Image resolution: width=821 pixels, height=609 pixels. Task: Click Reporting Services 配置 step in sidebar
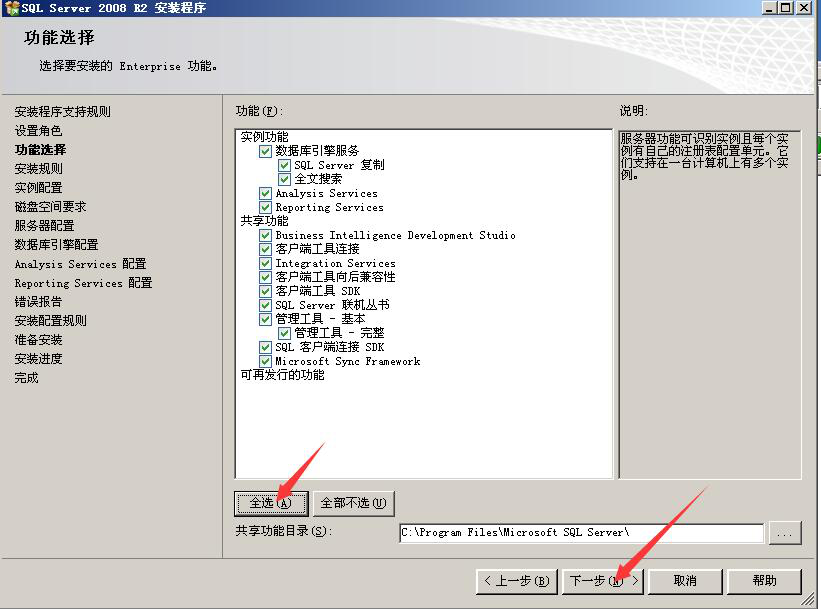(x=83, y=283)
